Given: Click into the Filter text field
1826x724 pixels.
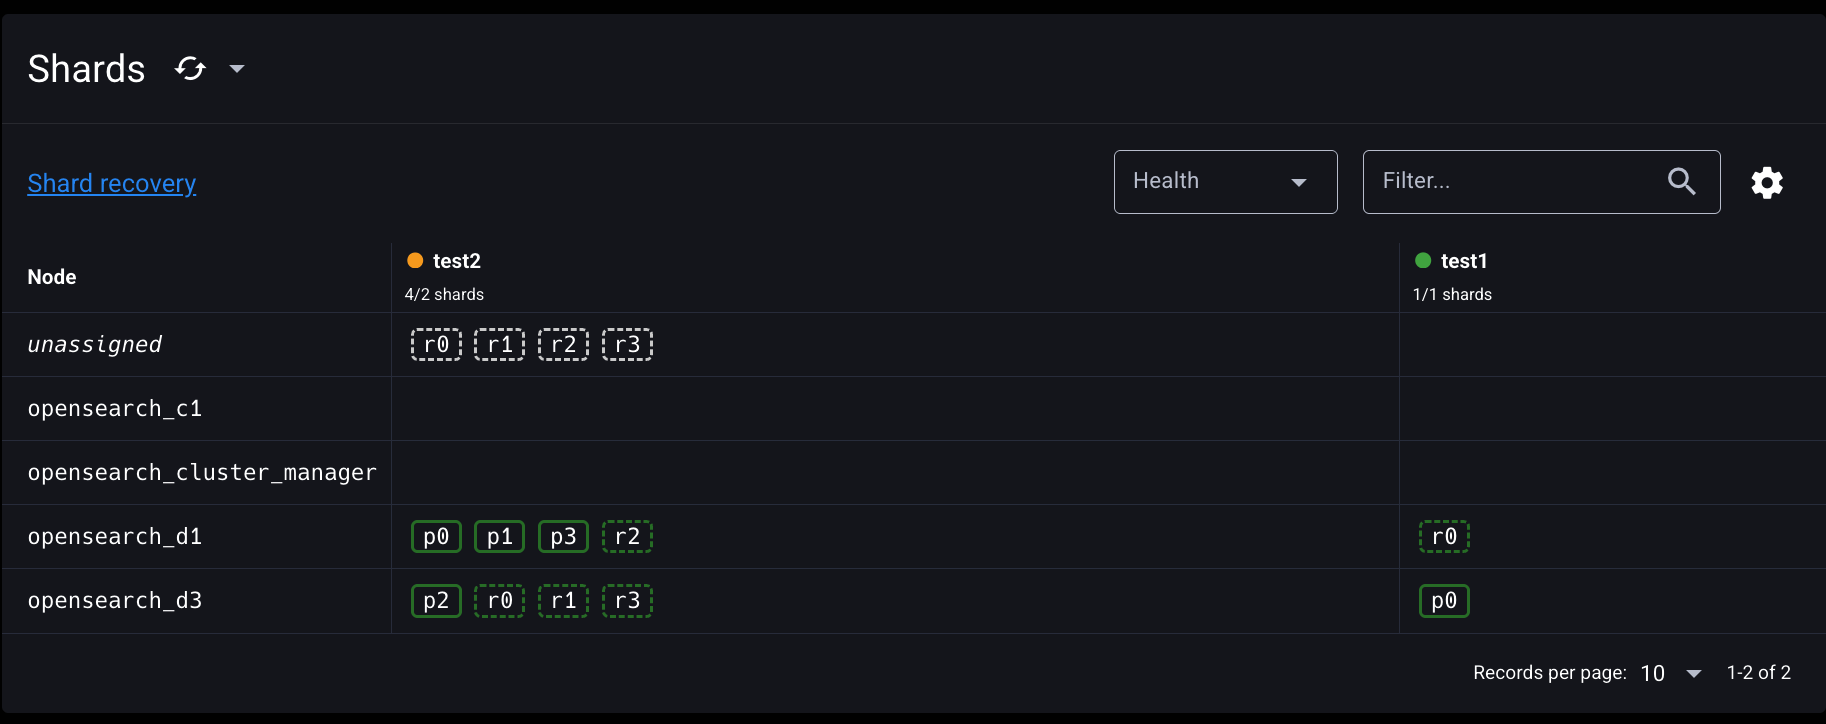Looking at the screenshot, I should point(1510,182).
